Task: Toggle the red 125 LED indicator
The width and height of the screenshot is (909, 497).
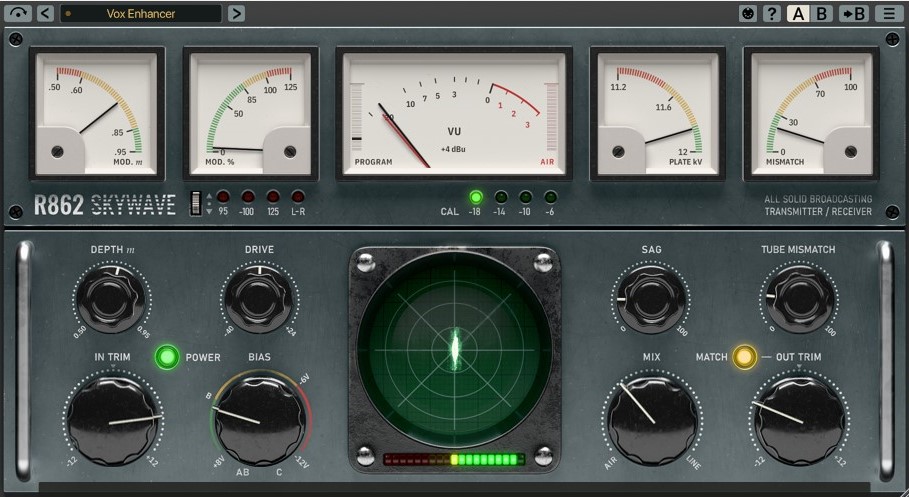Action: click(x=273, y=197)
